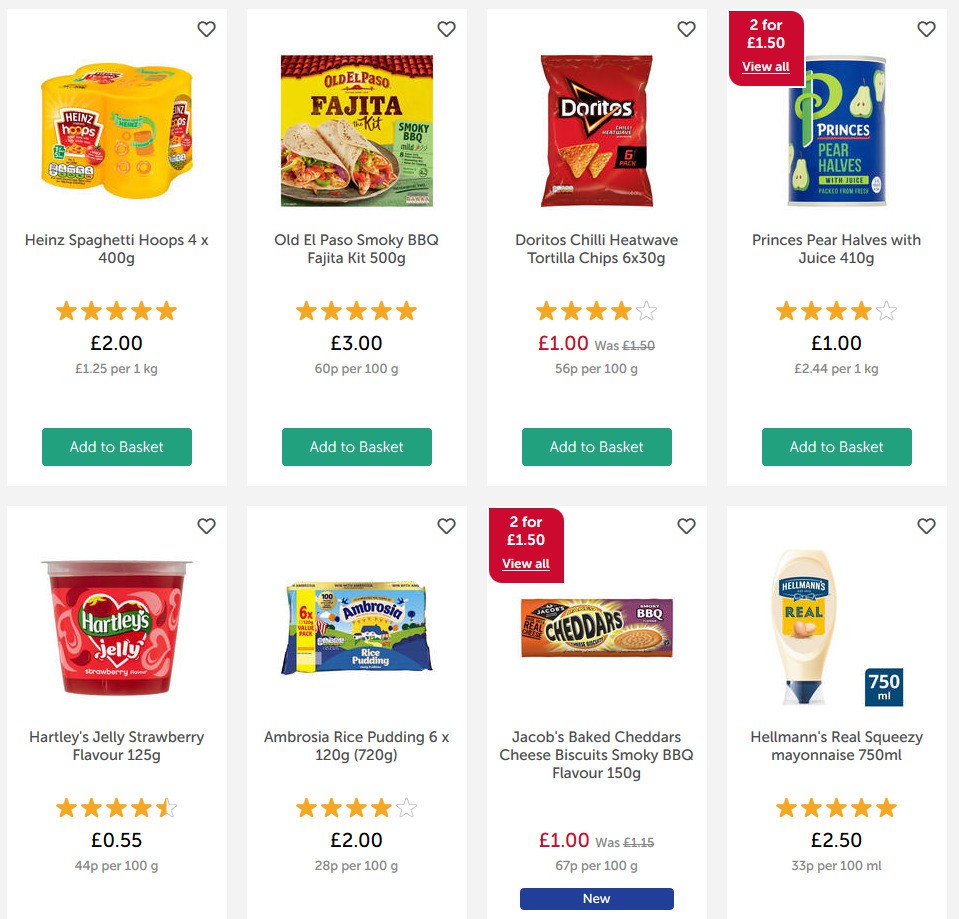Favourite Jacob's Baked Cheddars with the heart icon
Viewport: 959px width, 919px height.
click(687, 525)
